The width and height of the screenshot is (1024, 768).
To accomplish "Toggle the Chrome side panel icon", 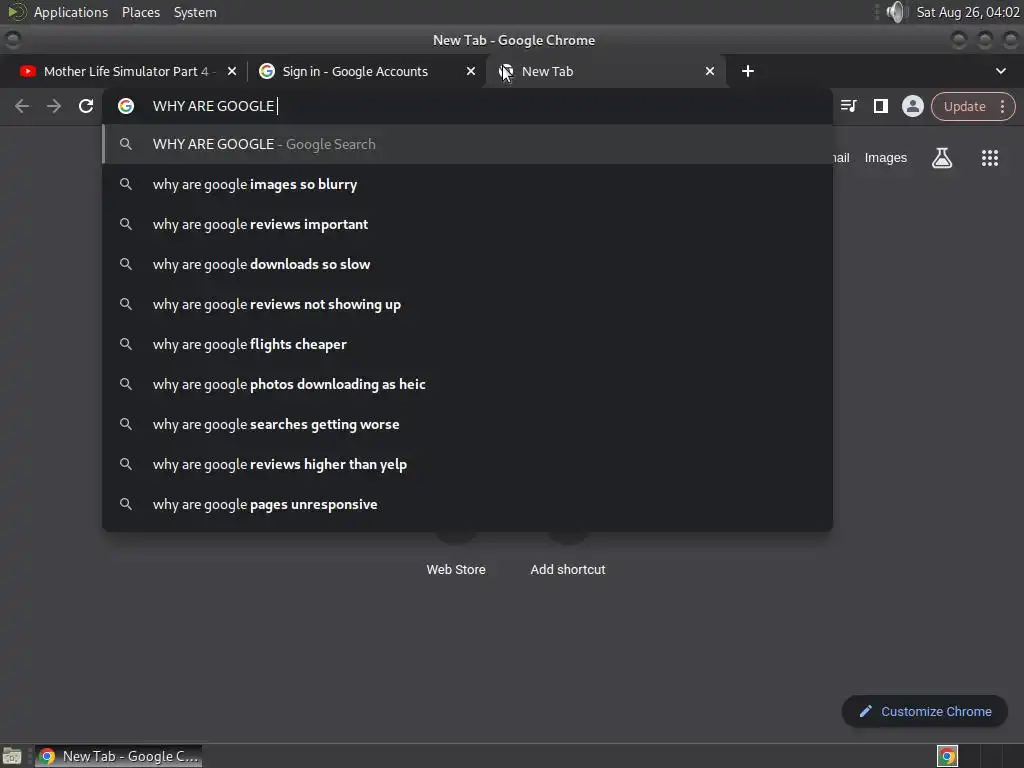I will [880, 106].
